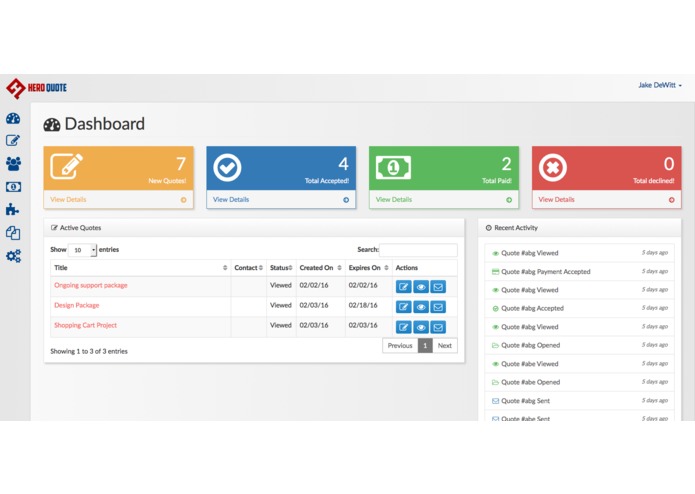This screenshot has height=494, width=695.
Task: Click Quote #abg Opened activity entry
Action: (579, 345)
